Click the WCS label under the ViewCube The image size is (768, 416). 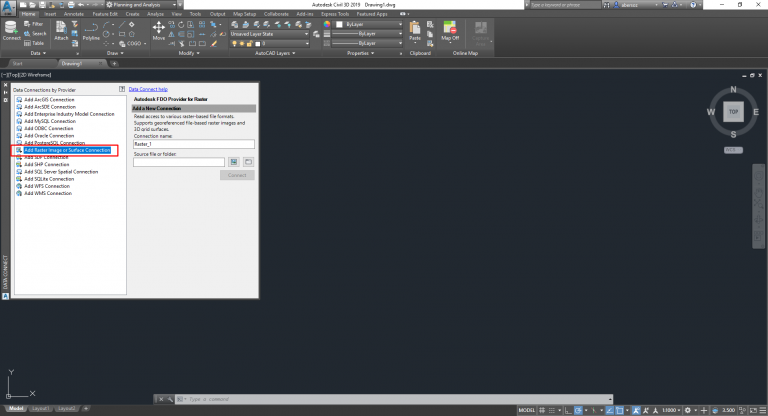733,150
